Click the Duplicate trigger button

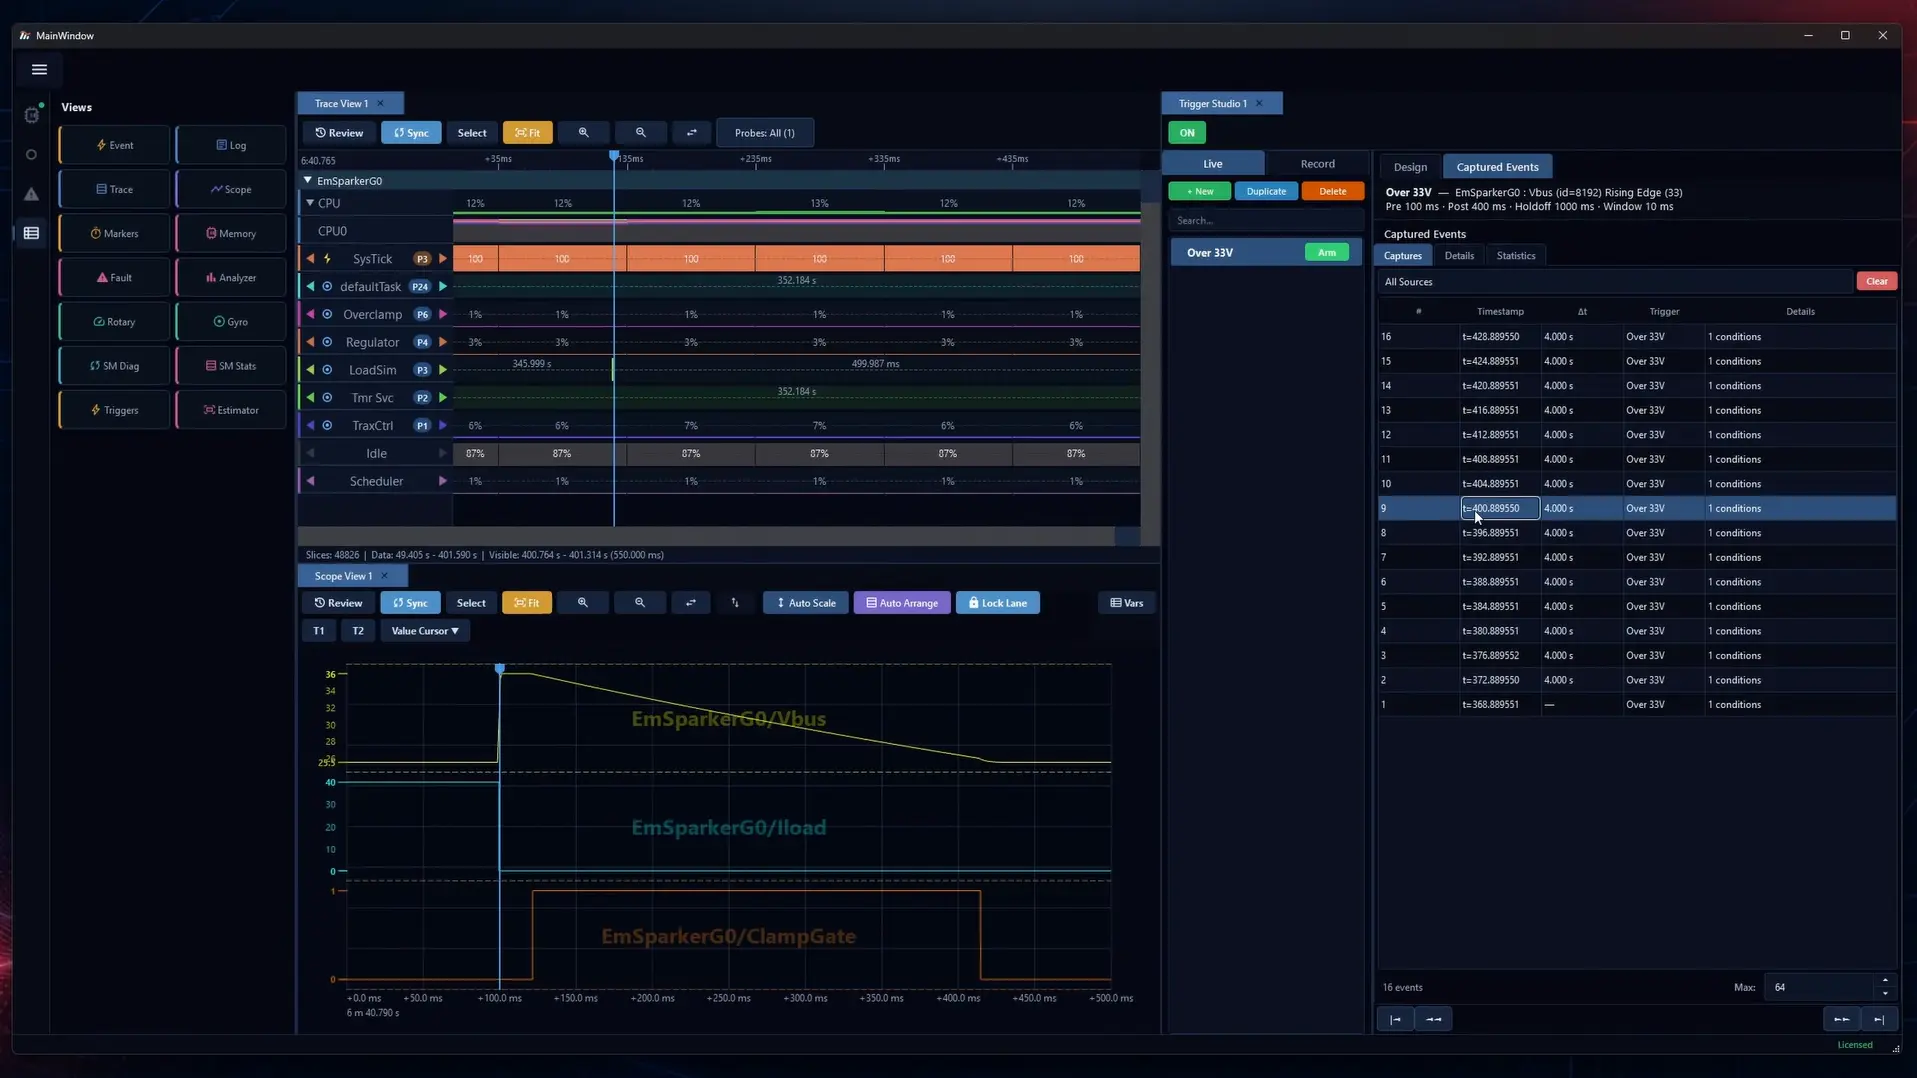[x=1266, y=191]
